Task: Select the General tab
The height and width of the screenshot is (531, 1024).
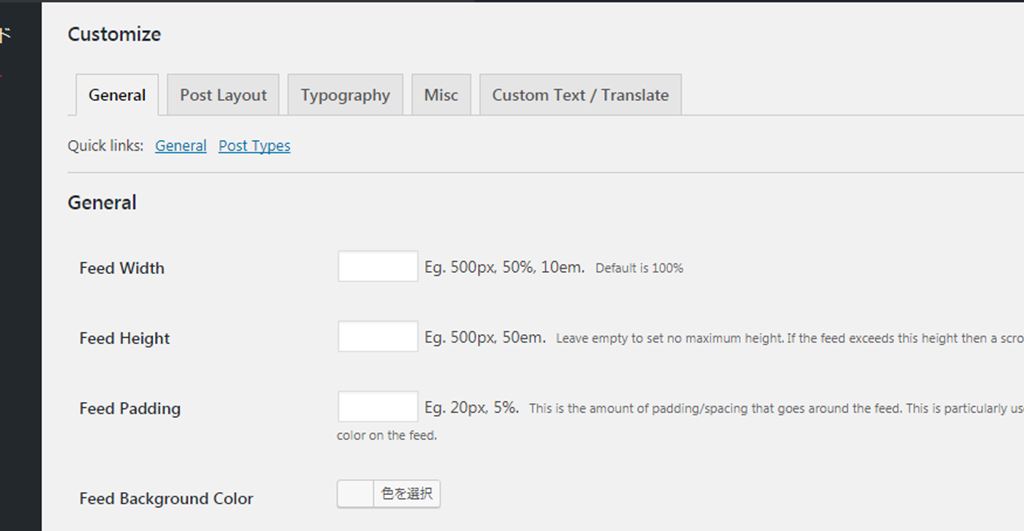Action: tap(117, 95)
